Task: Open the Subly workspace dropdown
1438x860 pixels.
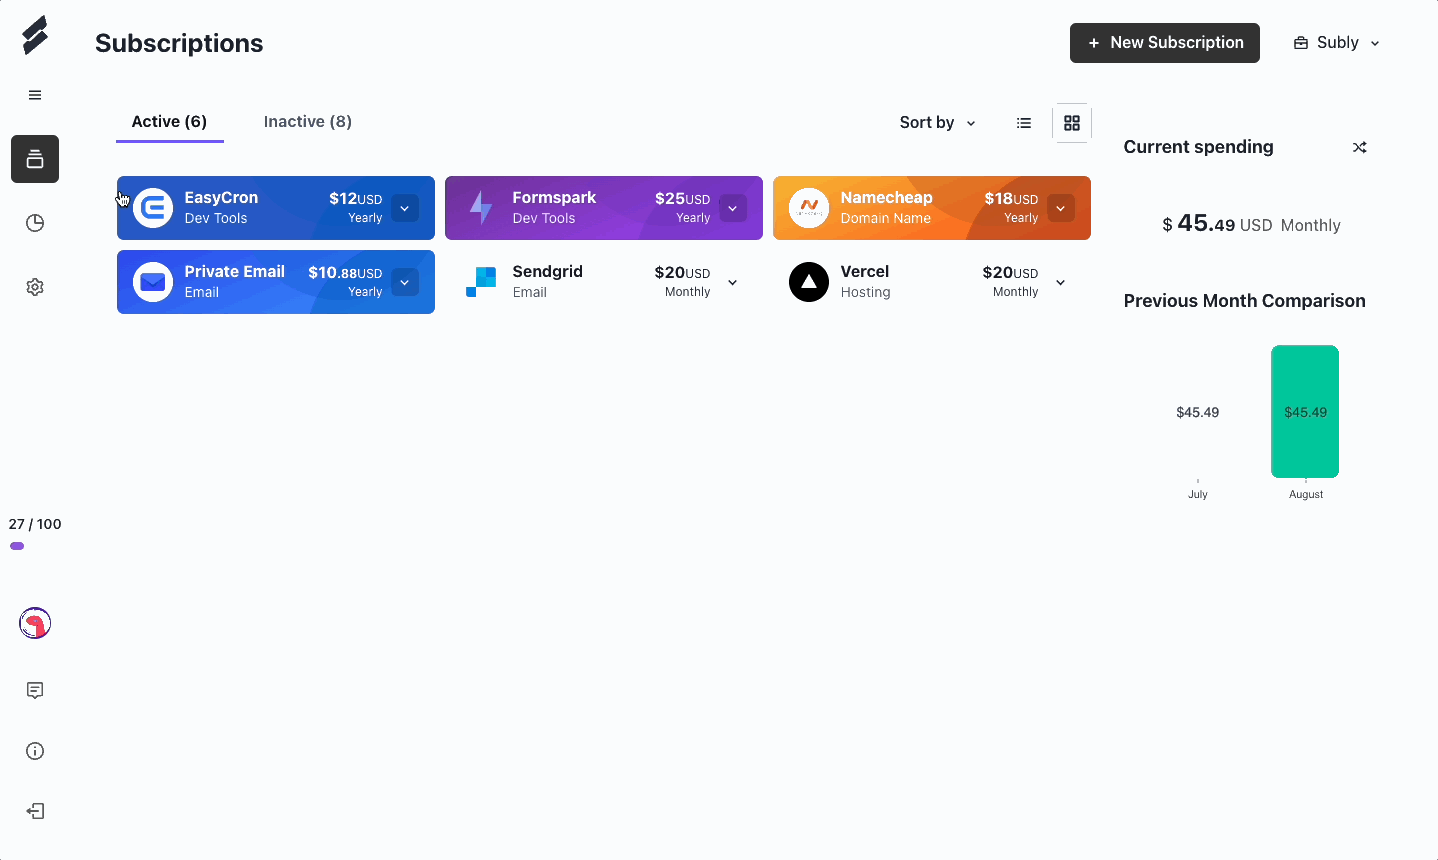Action: [1337, 43]
